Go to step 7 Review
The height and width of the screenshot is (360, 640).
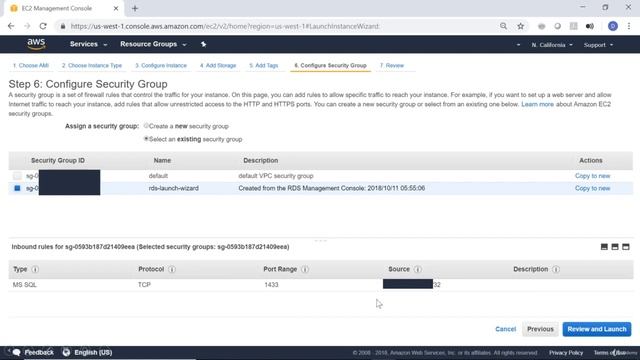[x=392, y=65]
